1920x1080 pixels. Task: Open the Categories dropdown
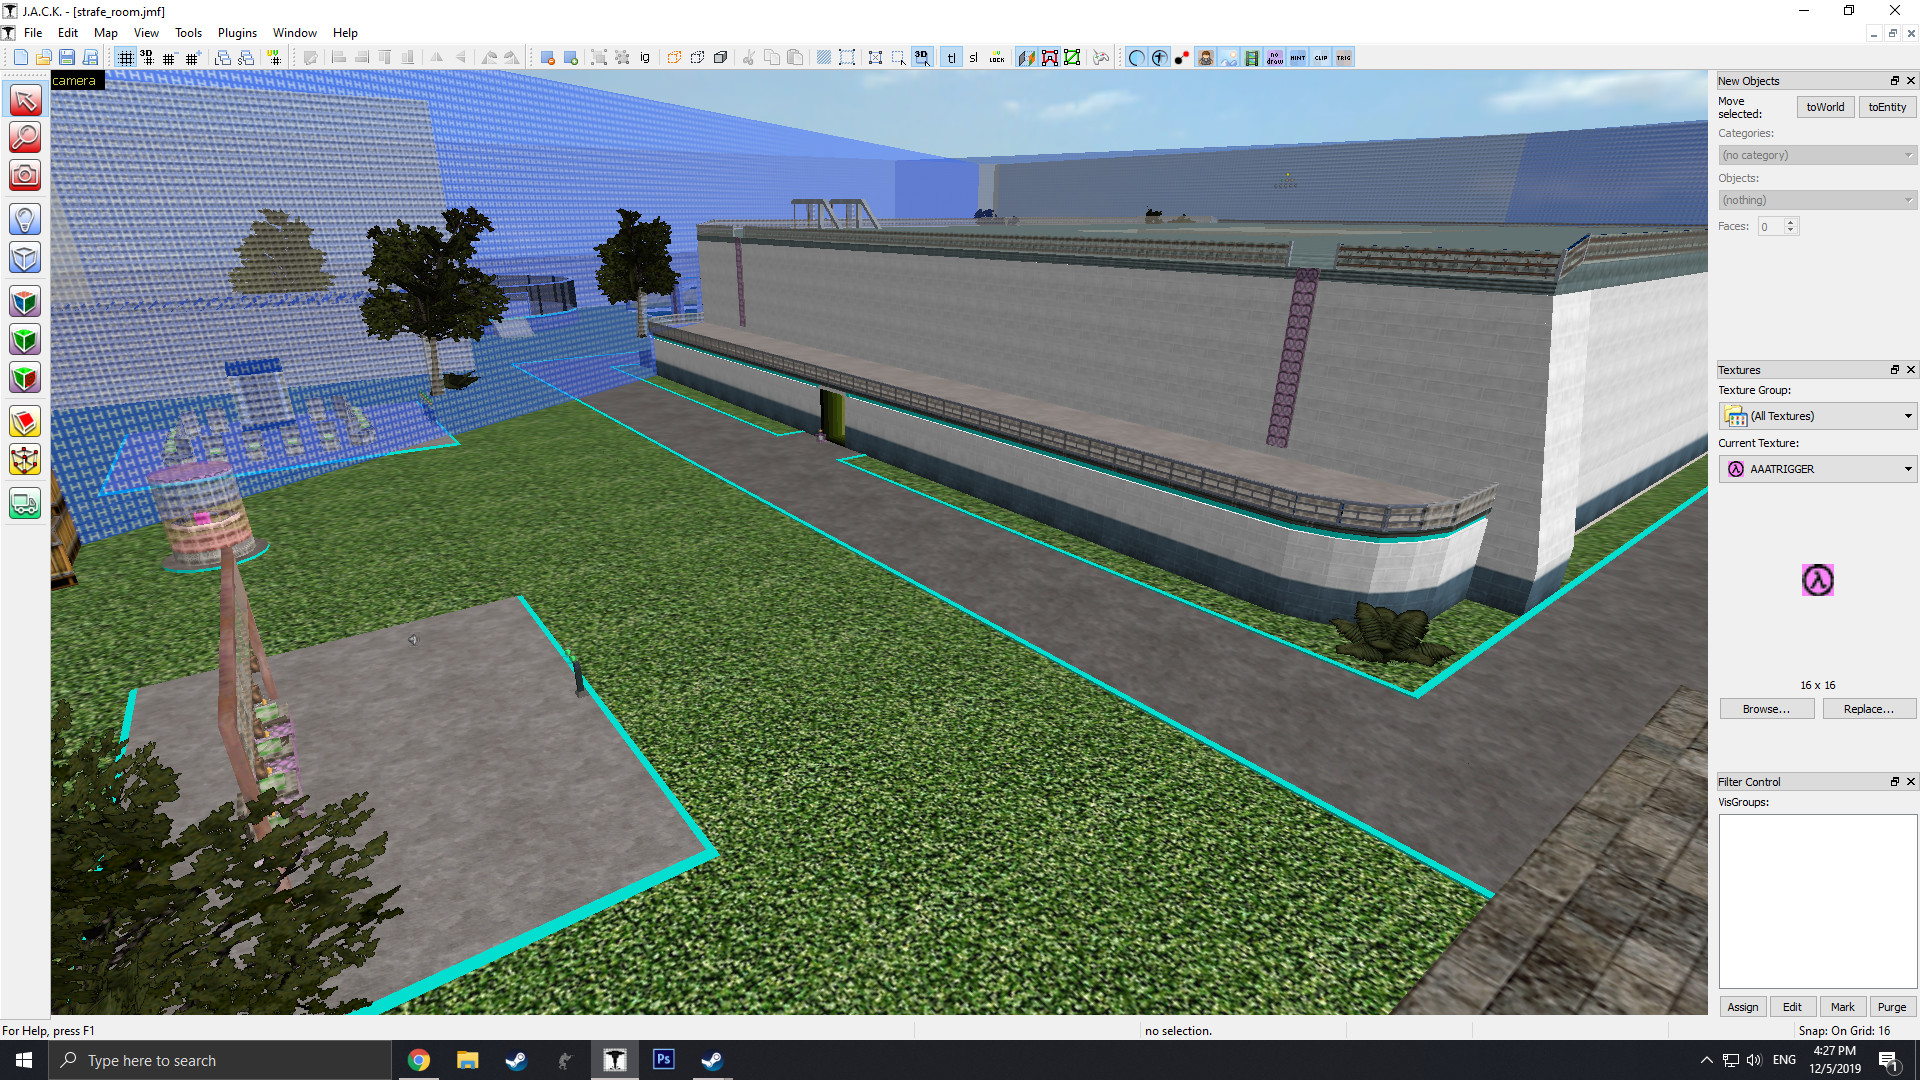[1817, 155]
